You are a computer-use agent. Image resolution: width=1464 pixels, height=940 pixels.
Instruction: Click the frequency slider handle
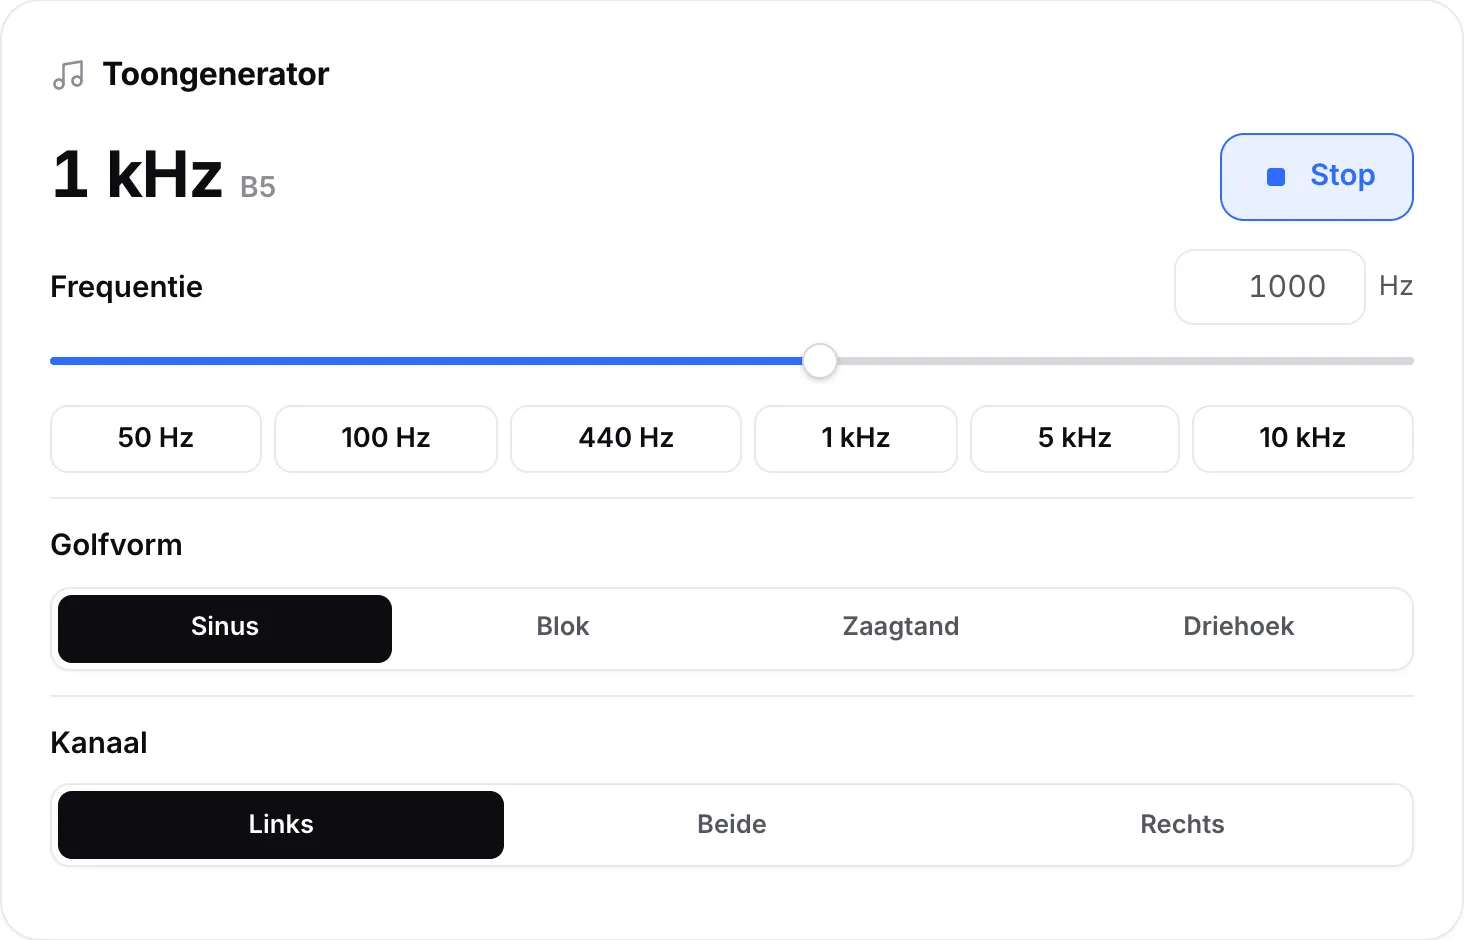(820, 361)
